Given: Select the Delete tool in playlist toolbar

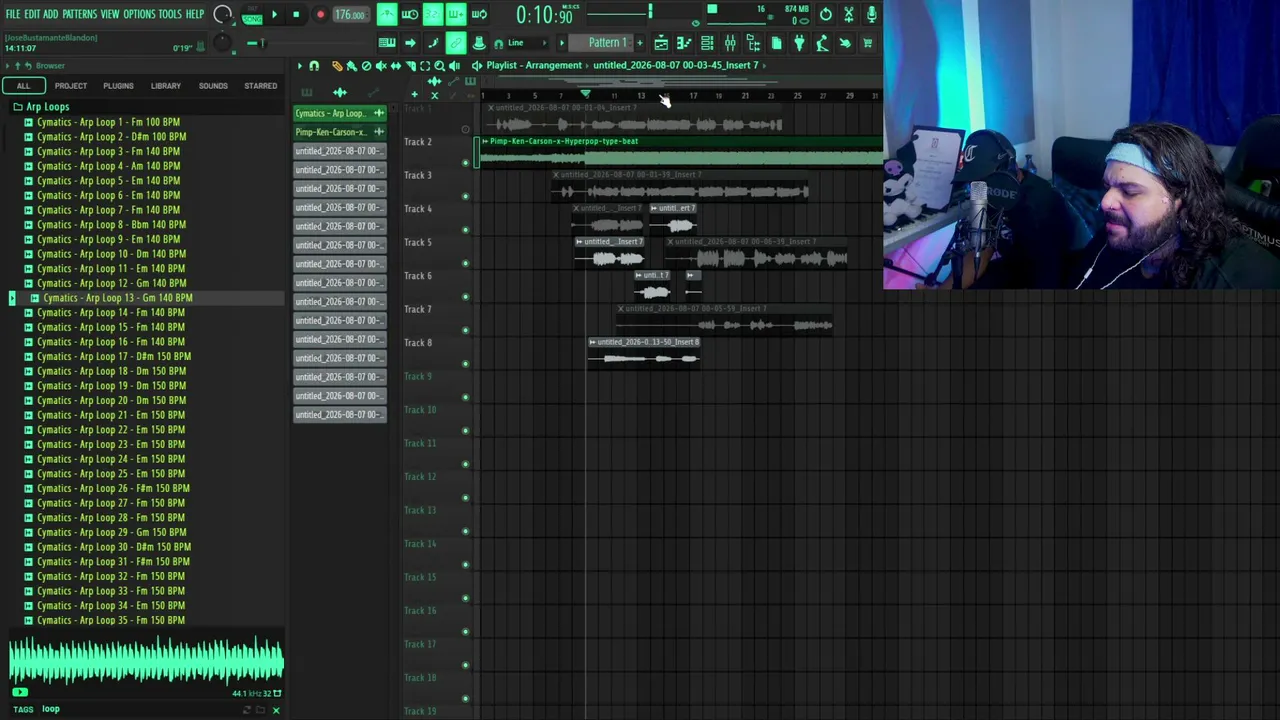Looking at the screenshot, I should [366, 66].
